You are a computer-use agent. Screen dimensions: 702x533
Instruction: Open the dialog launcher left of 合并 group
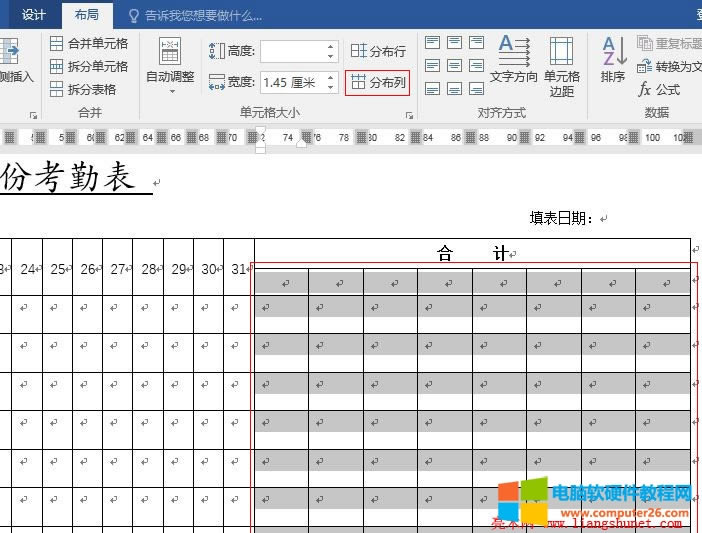point(33,115)
